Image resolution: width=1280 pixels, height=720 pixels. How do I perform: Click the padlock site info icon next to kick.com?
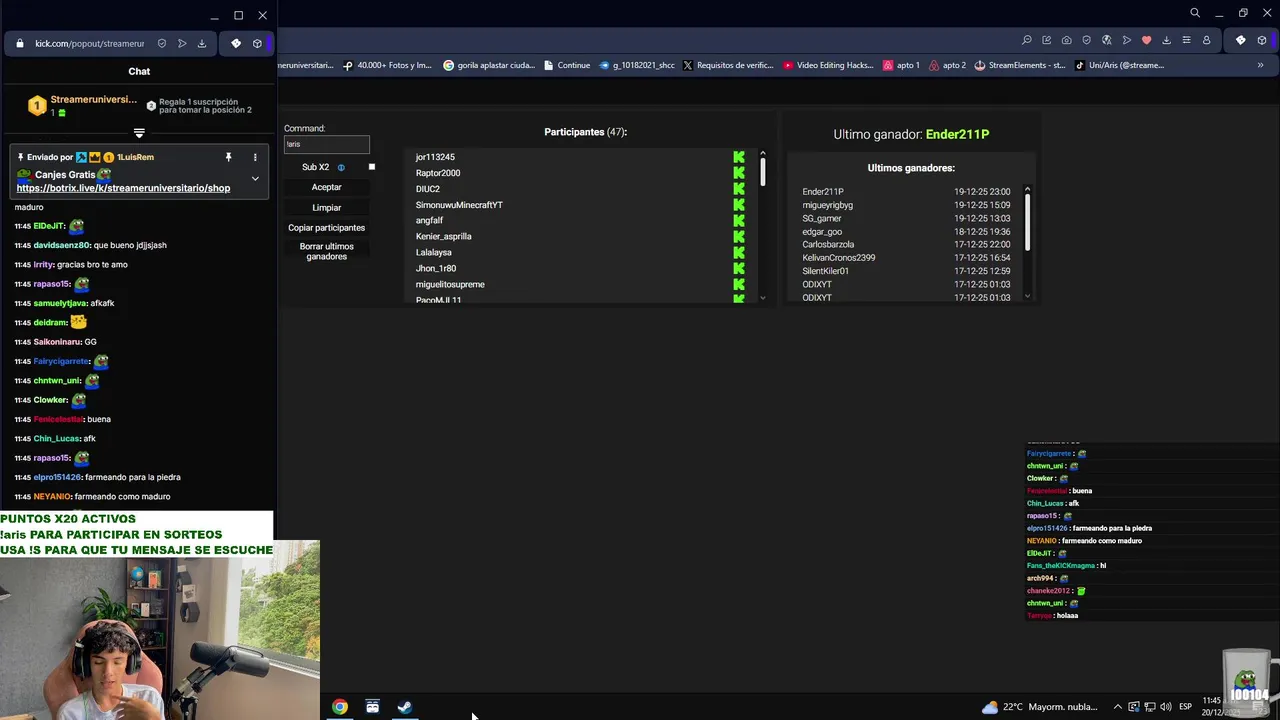point(19,43)
